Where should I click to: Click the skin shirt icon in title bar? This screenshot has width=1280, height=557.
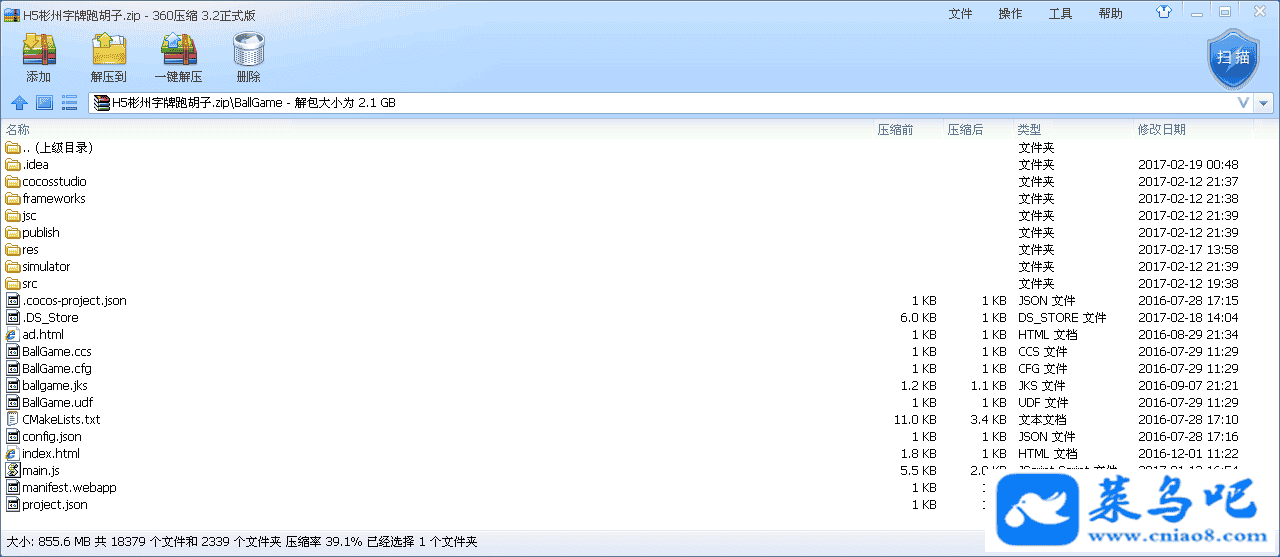click(x=1164, y=13)
